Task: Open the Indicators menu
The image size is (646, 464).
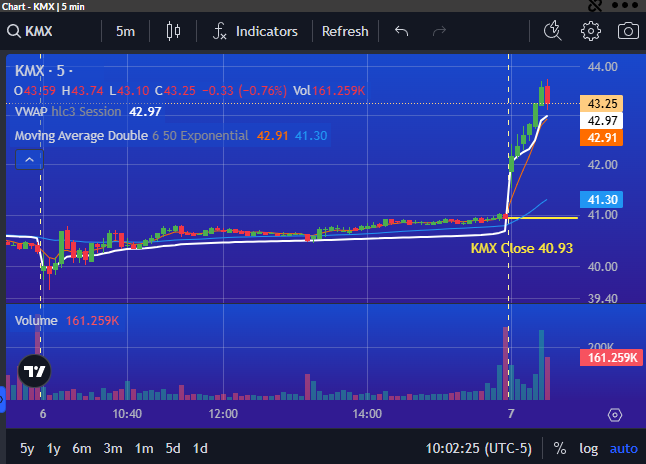Action: click(255, 31)
